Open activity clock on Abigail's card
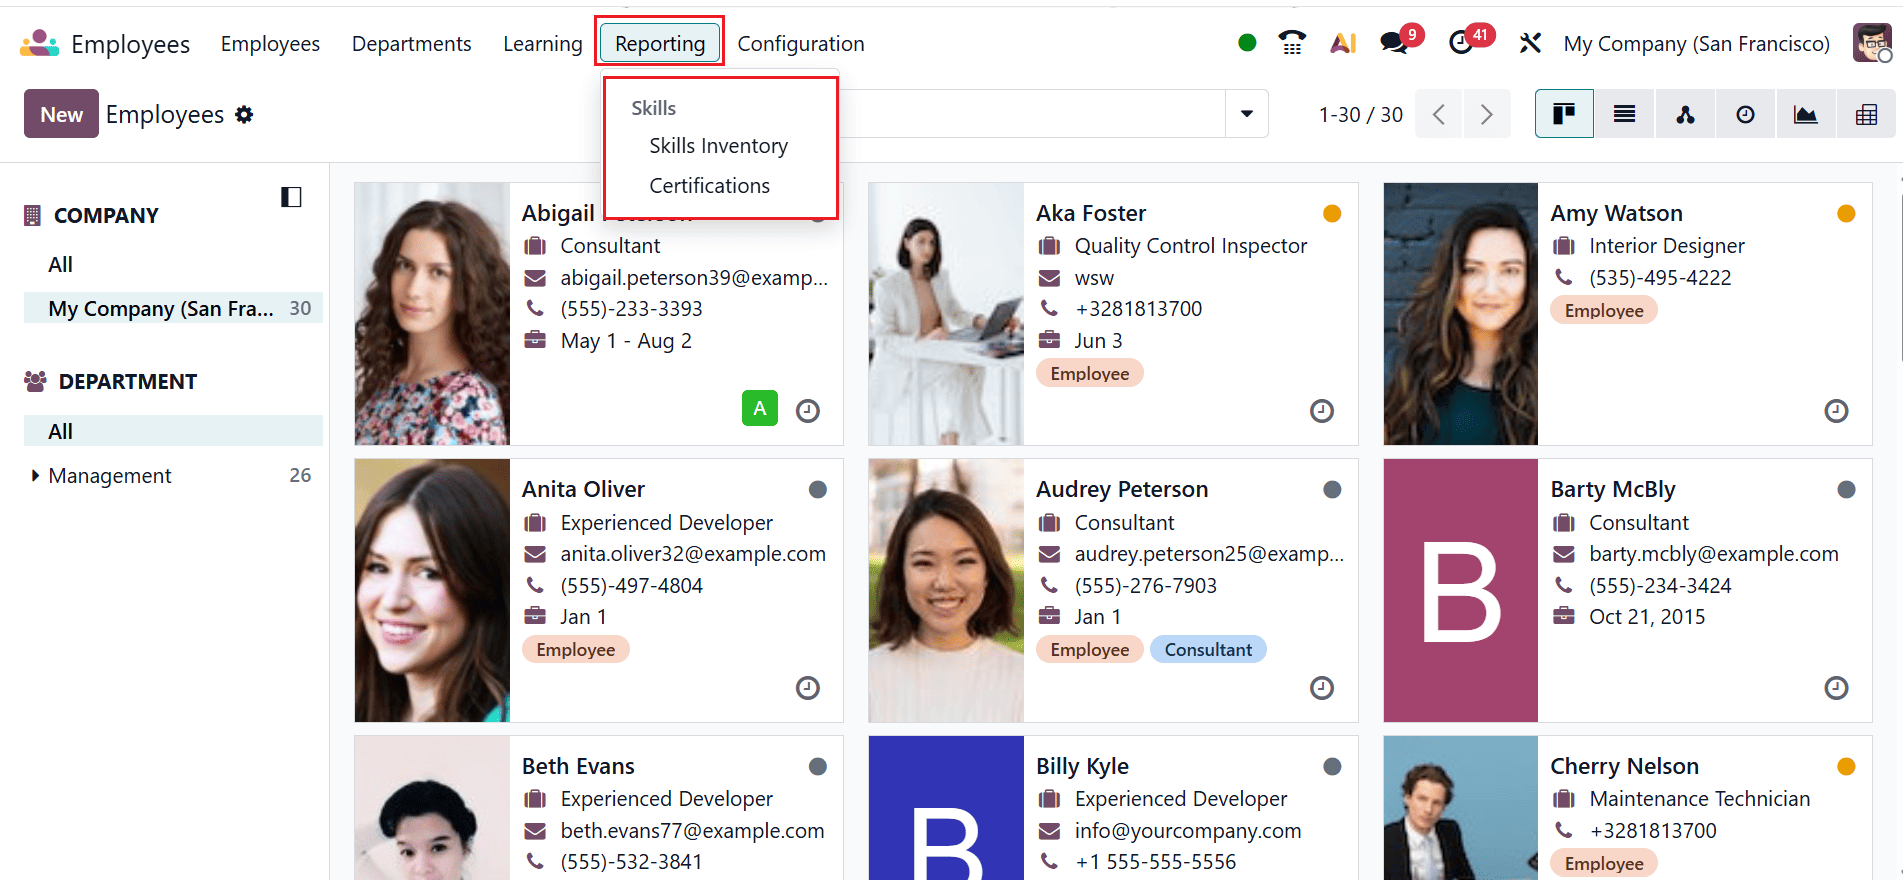 point(808,411)
